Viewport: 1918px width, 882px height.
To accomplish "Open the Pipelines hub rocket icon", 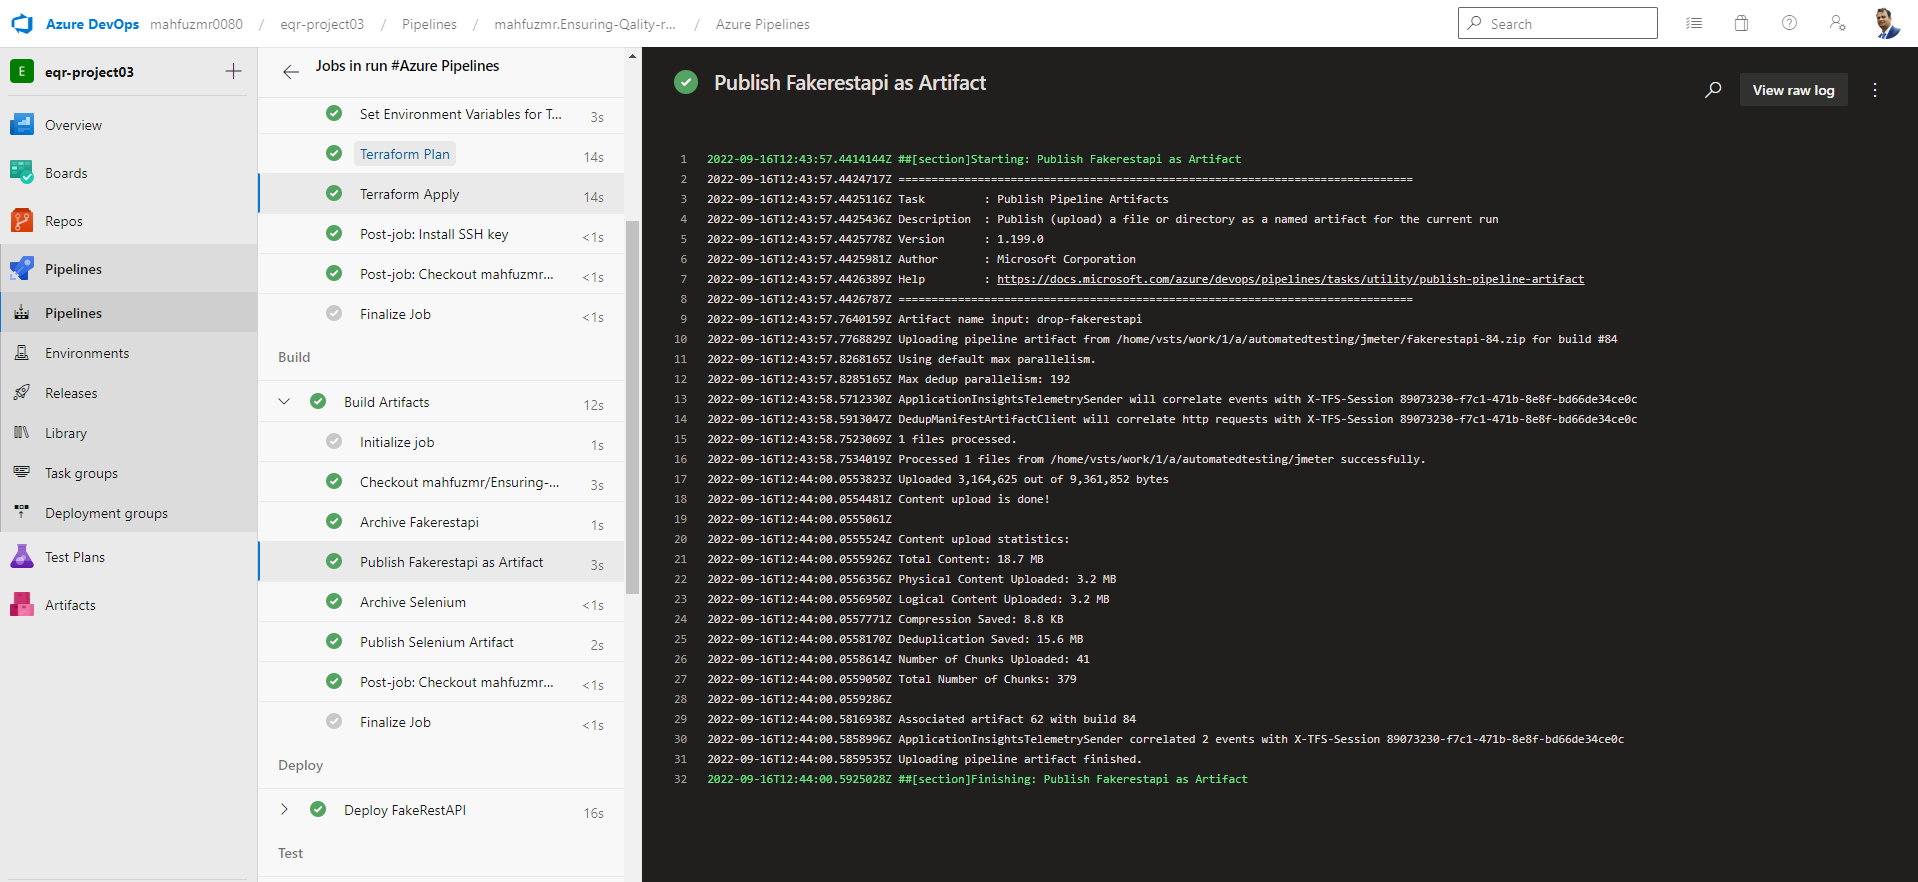I will 22,269.
